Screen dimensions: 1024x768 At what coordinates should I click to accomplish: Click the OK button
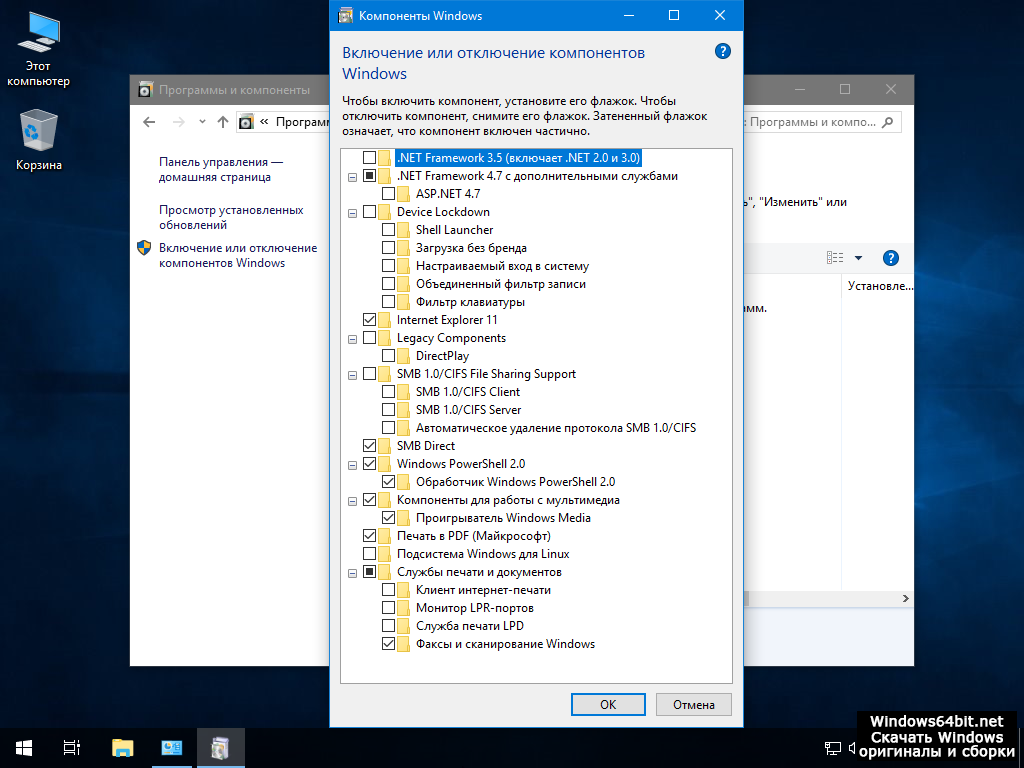click(x=608, y=704)
